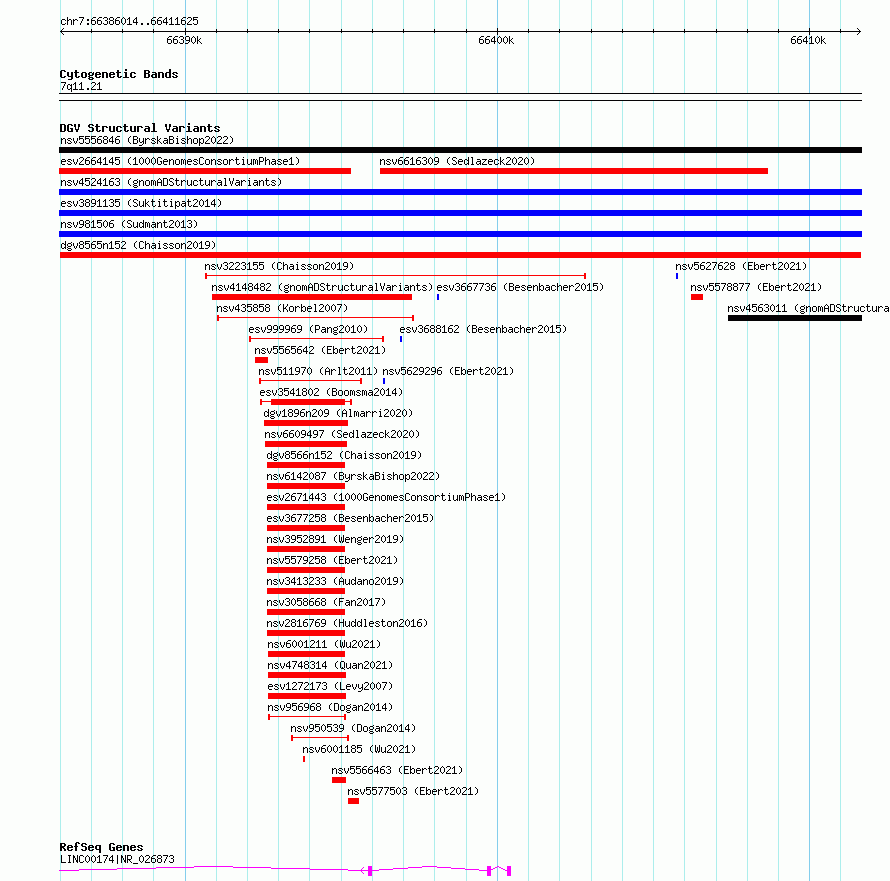Image resolution: width=890 pixels, height=881 pixels.
Task: Click the chr7:66386014..66411625 region label
Action: (129, 22)
